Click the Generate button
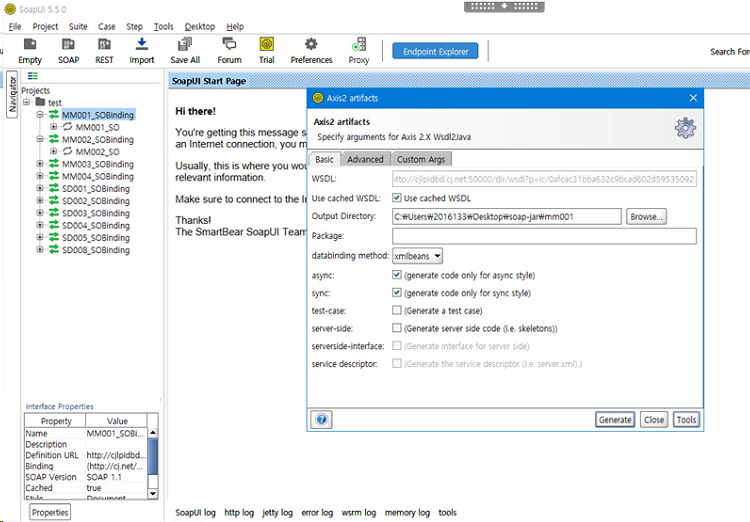 [615, 420]
